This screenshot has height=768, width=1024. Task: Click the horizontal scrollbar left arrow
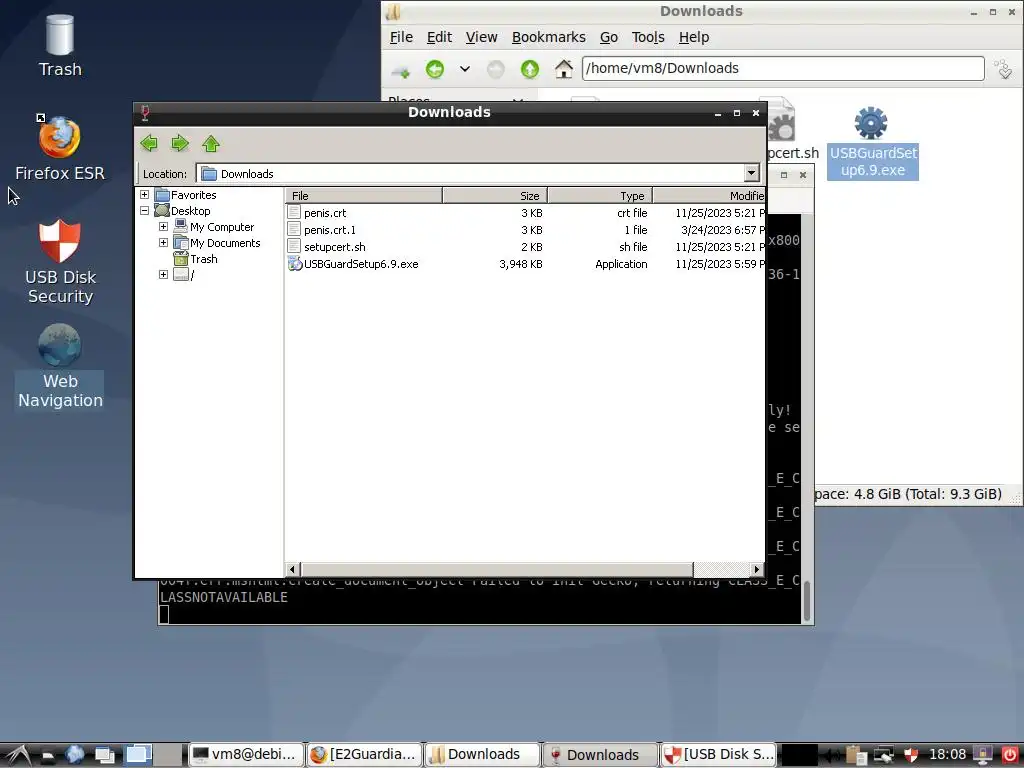coord(293,569)
